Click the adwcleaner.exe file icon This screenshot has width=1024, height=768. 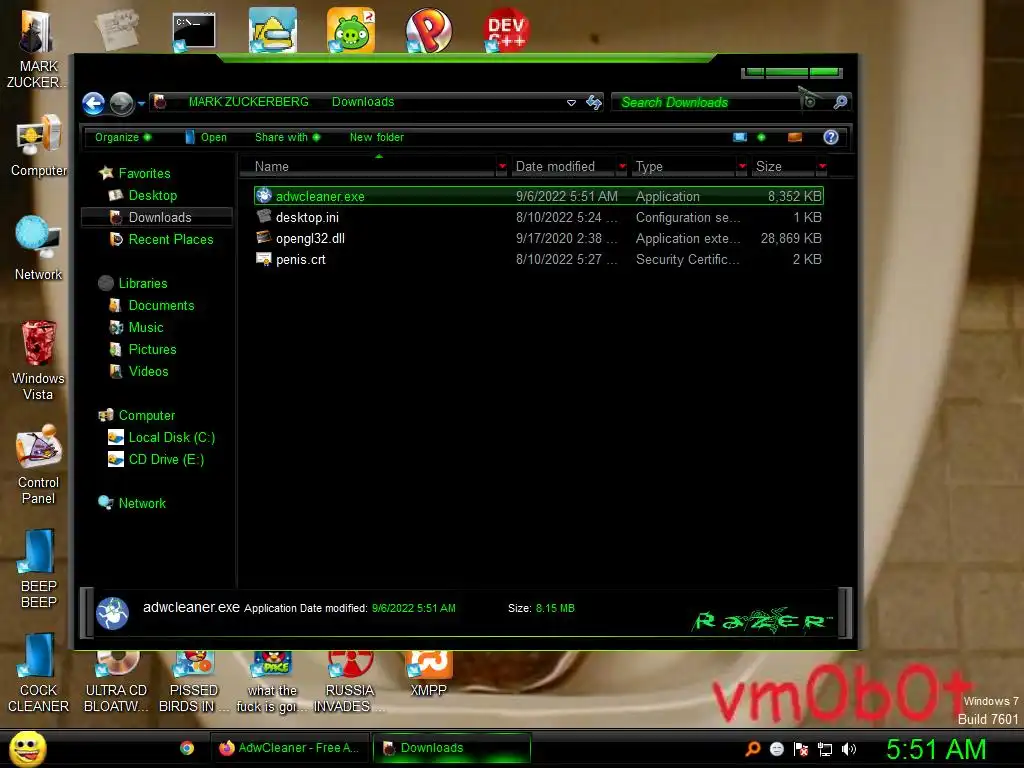(x=264, y=195)
